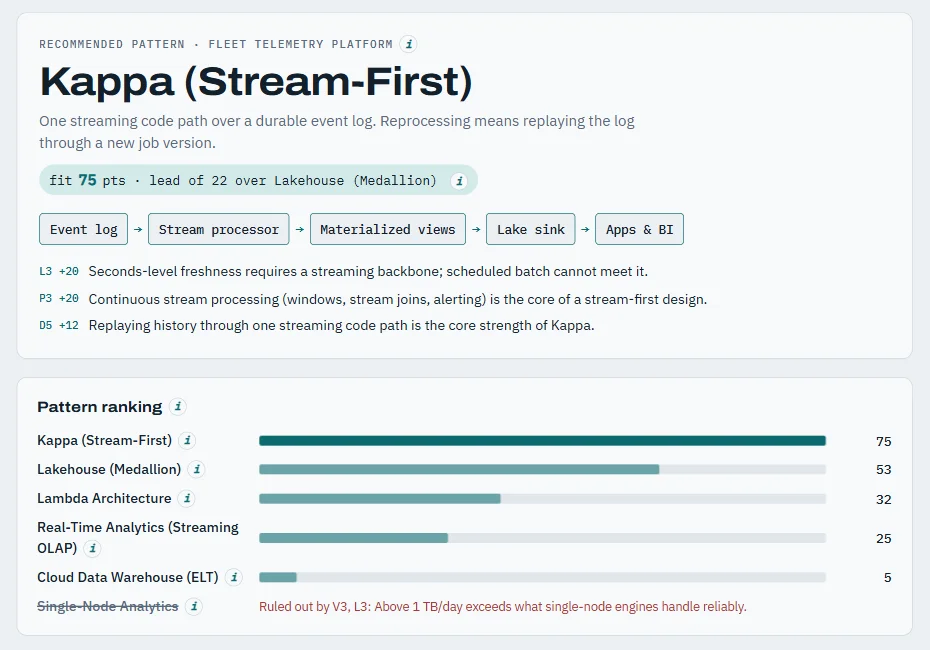Viewport: 930px width, 650px height.
Task: Click info icon for Kappa (Stream-First) row
Action: tap(187, 440)
